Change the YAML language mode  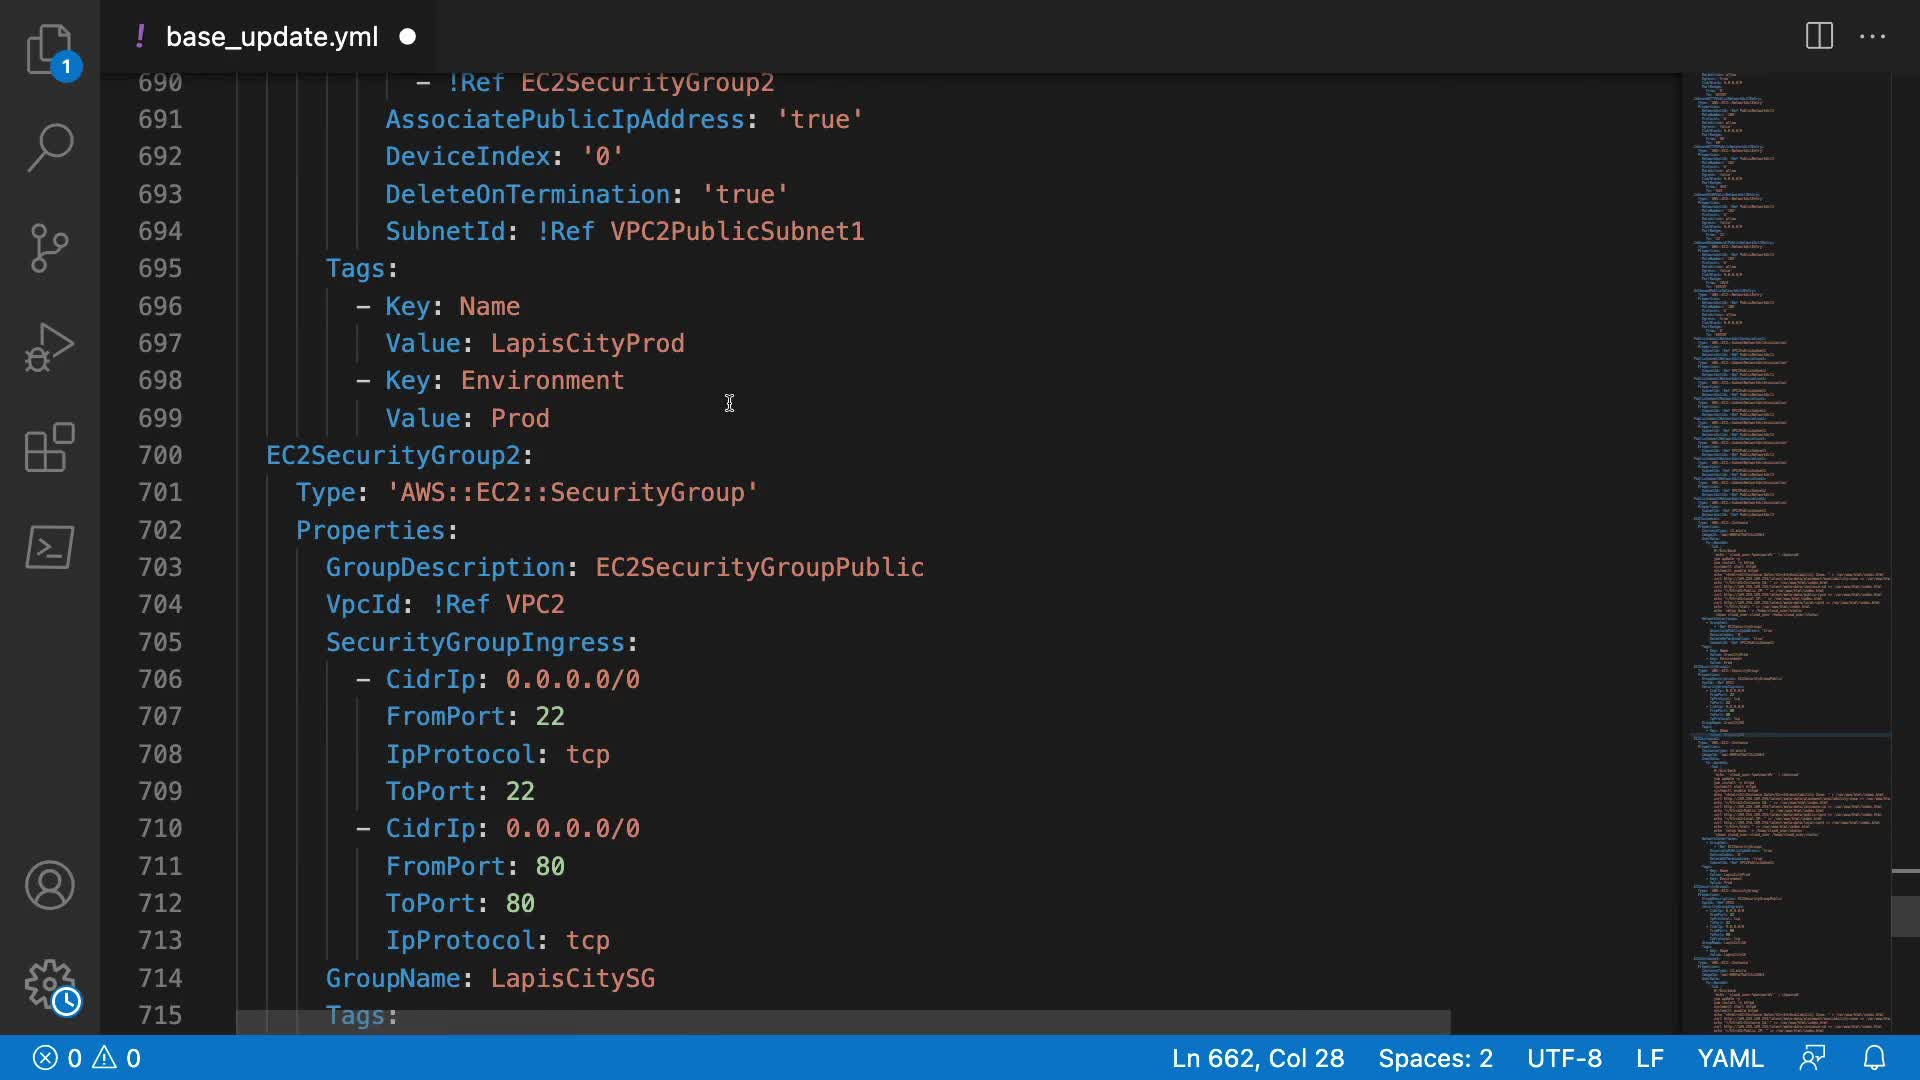(x=1730, y=1058)
